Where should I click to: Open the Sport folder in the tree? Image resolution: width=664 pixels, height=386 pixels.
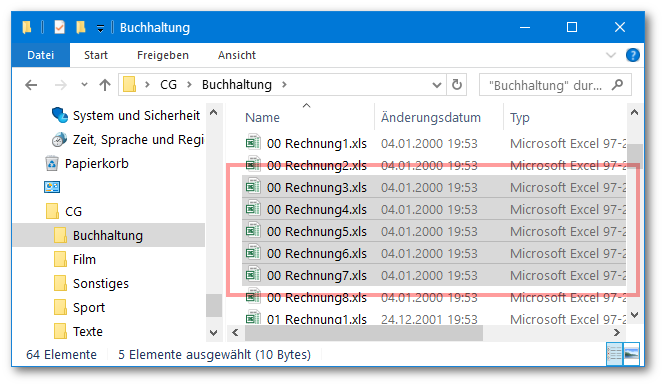(89, 307)
